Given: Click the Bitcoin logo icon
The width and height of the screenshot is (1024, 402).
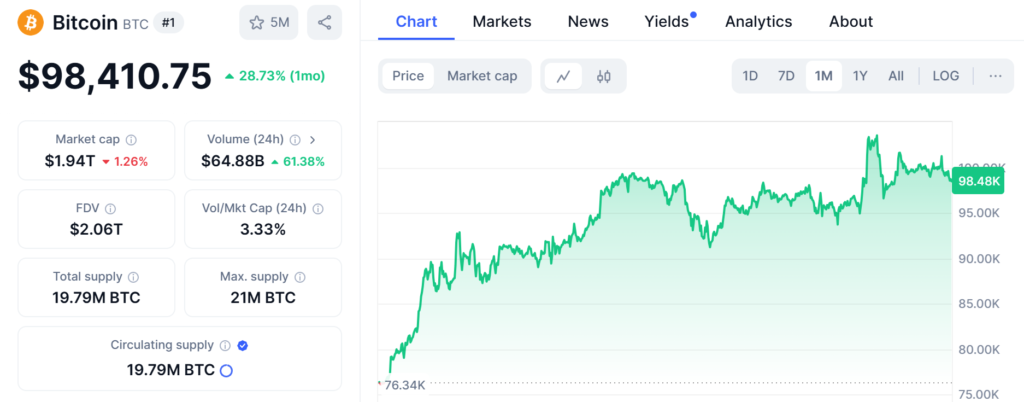Looking at the screenshot, I should click(x=30, y=22).
